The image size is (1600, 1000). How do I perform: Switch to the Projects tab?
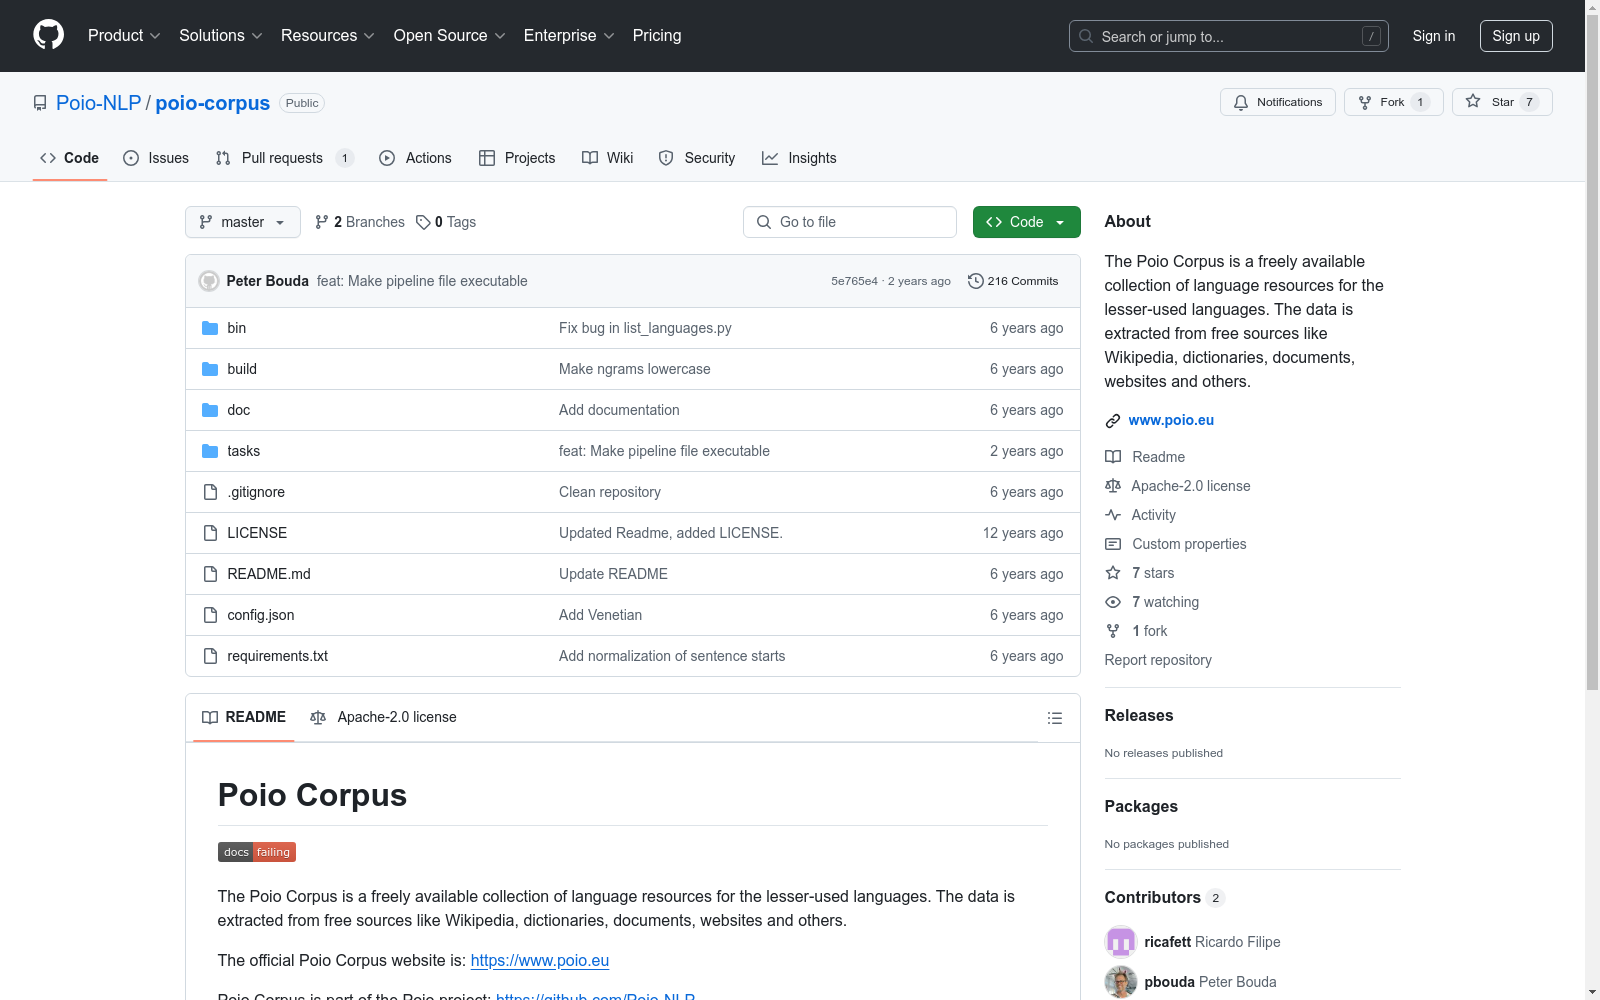point(517,158)
